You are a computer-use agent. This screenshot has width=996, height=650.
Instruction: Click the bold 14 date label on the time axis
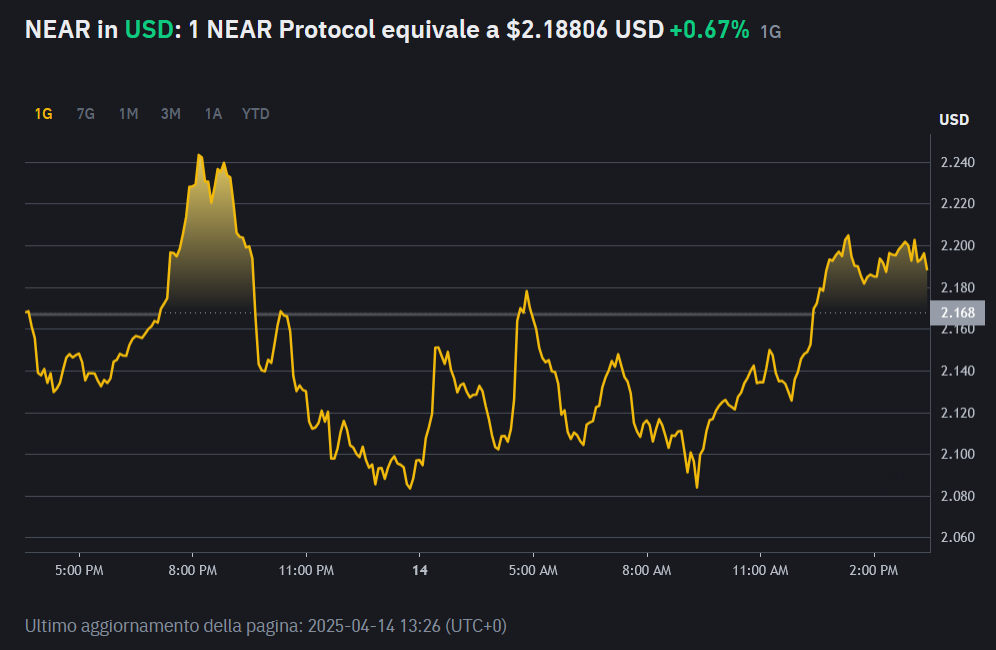[x=420, y=571]
